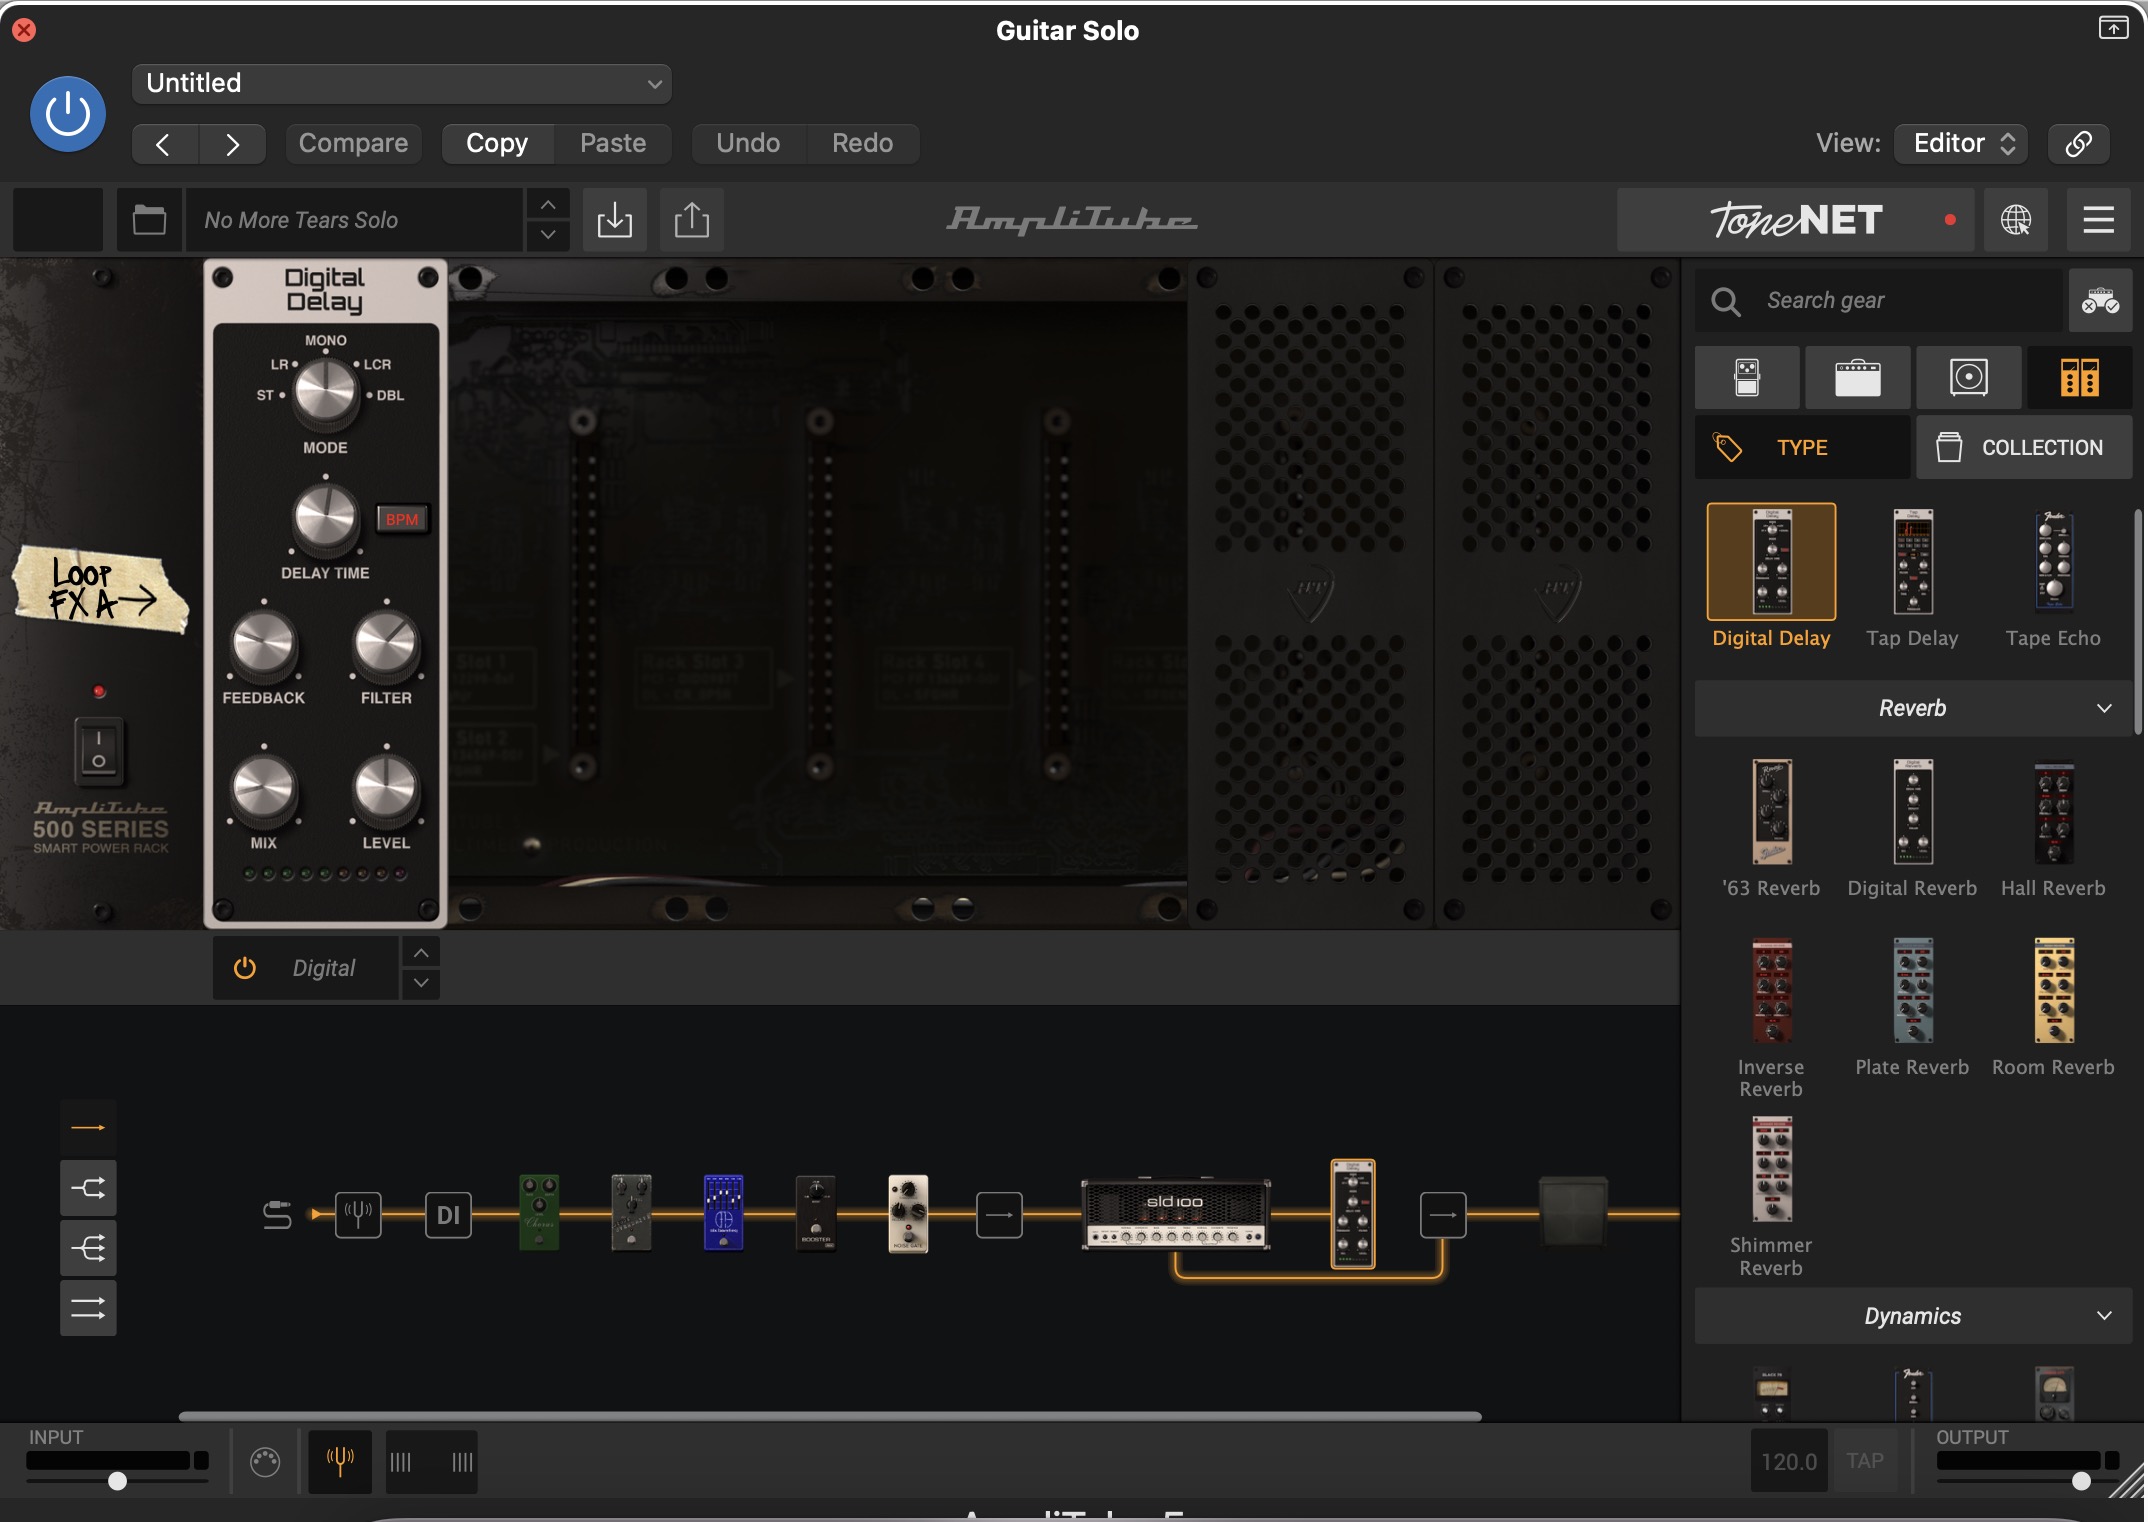Click the FILTER knob
The image size is (2148, 1522).
click(x=386, y=643)
